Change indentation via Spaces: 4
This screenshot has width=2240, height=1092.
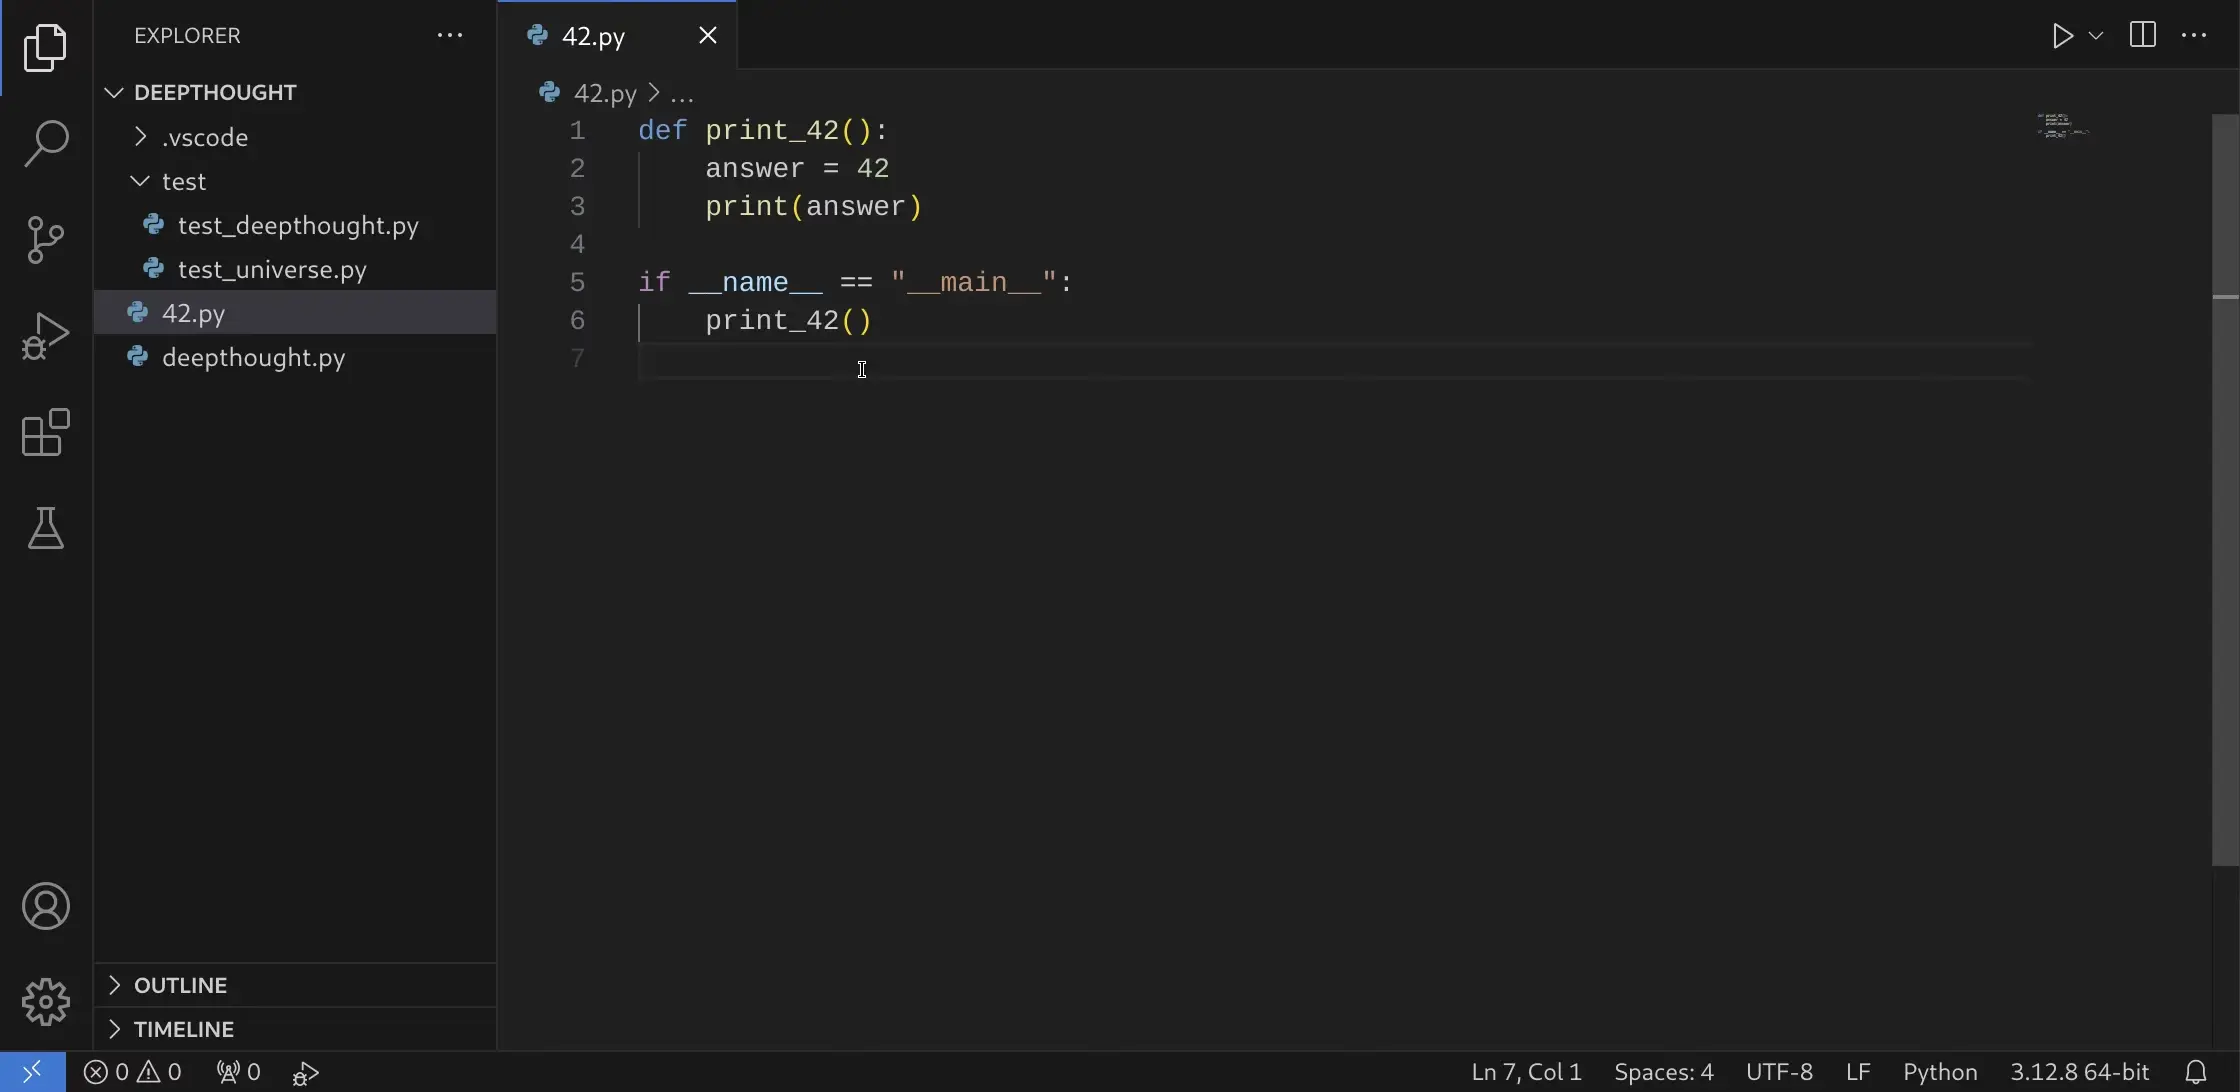(1663, 1071)
